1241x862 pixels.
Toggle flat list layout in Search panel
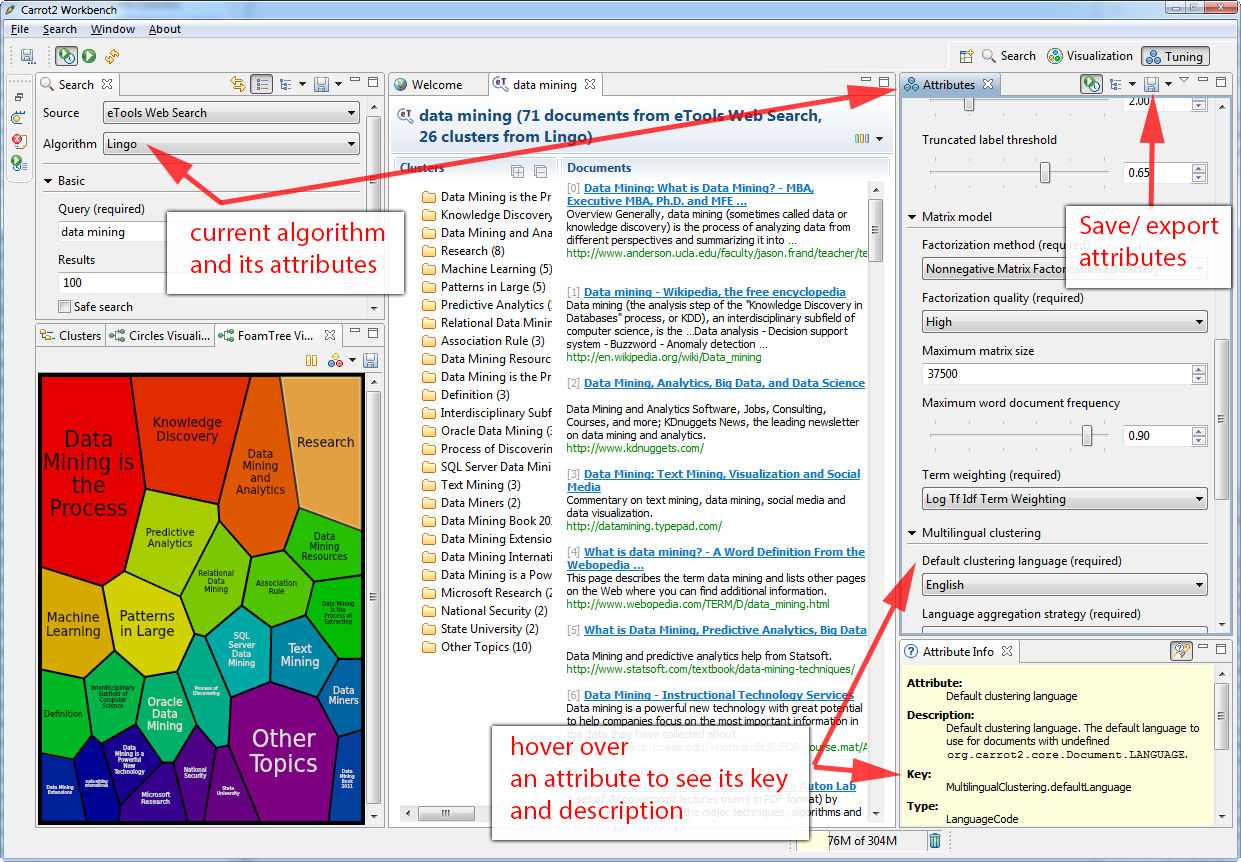[261, 84]
